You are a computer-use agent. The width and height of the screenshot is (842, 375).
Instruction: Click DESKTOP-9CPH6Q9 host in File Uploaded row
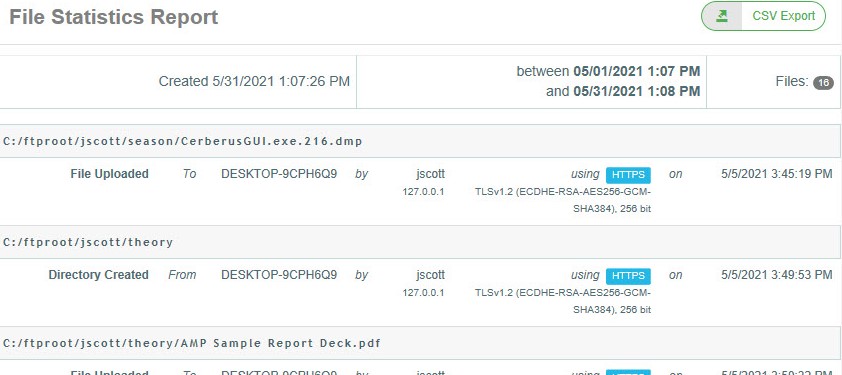coord(279,174)
